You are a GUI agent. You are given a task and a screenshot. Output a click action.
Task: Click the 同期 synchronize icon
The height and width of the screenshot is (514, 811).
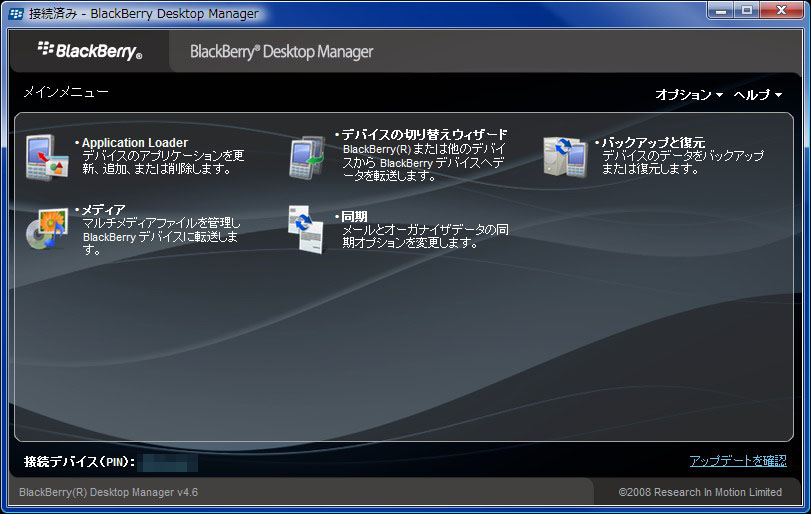(307, 228)
